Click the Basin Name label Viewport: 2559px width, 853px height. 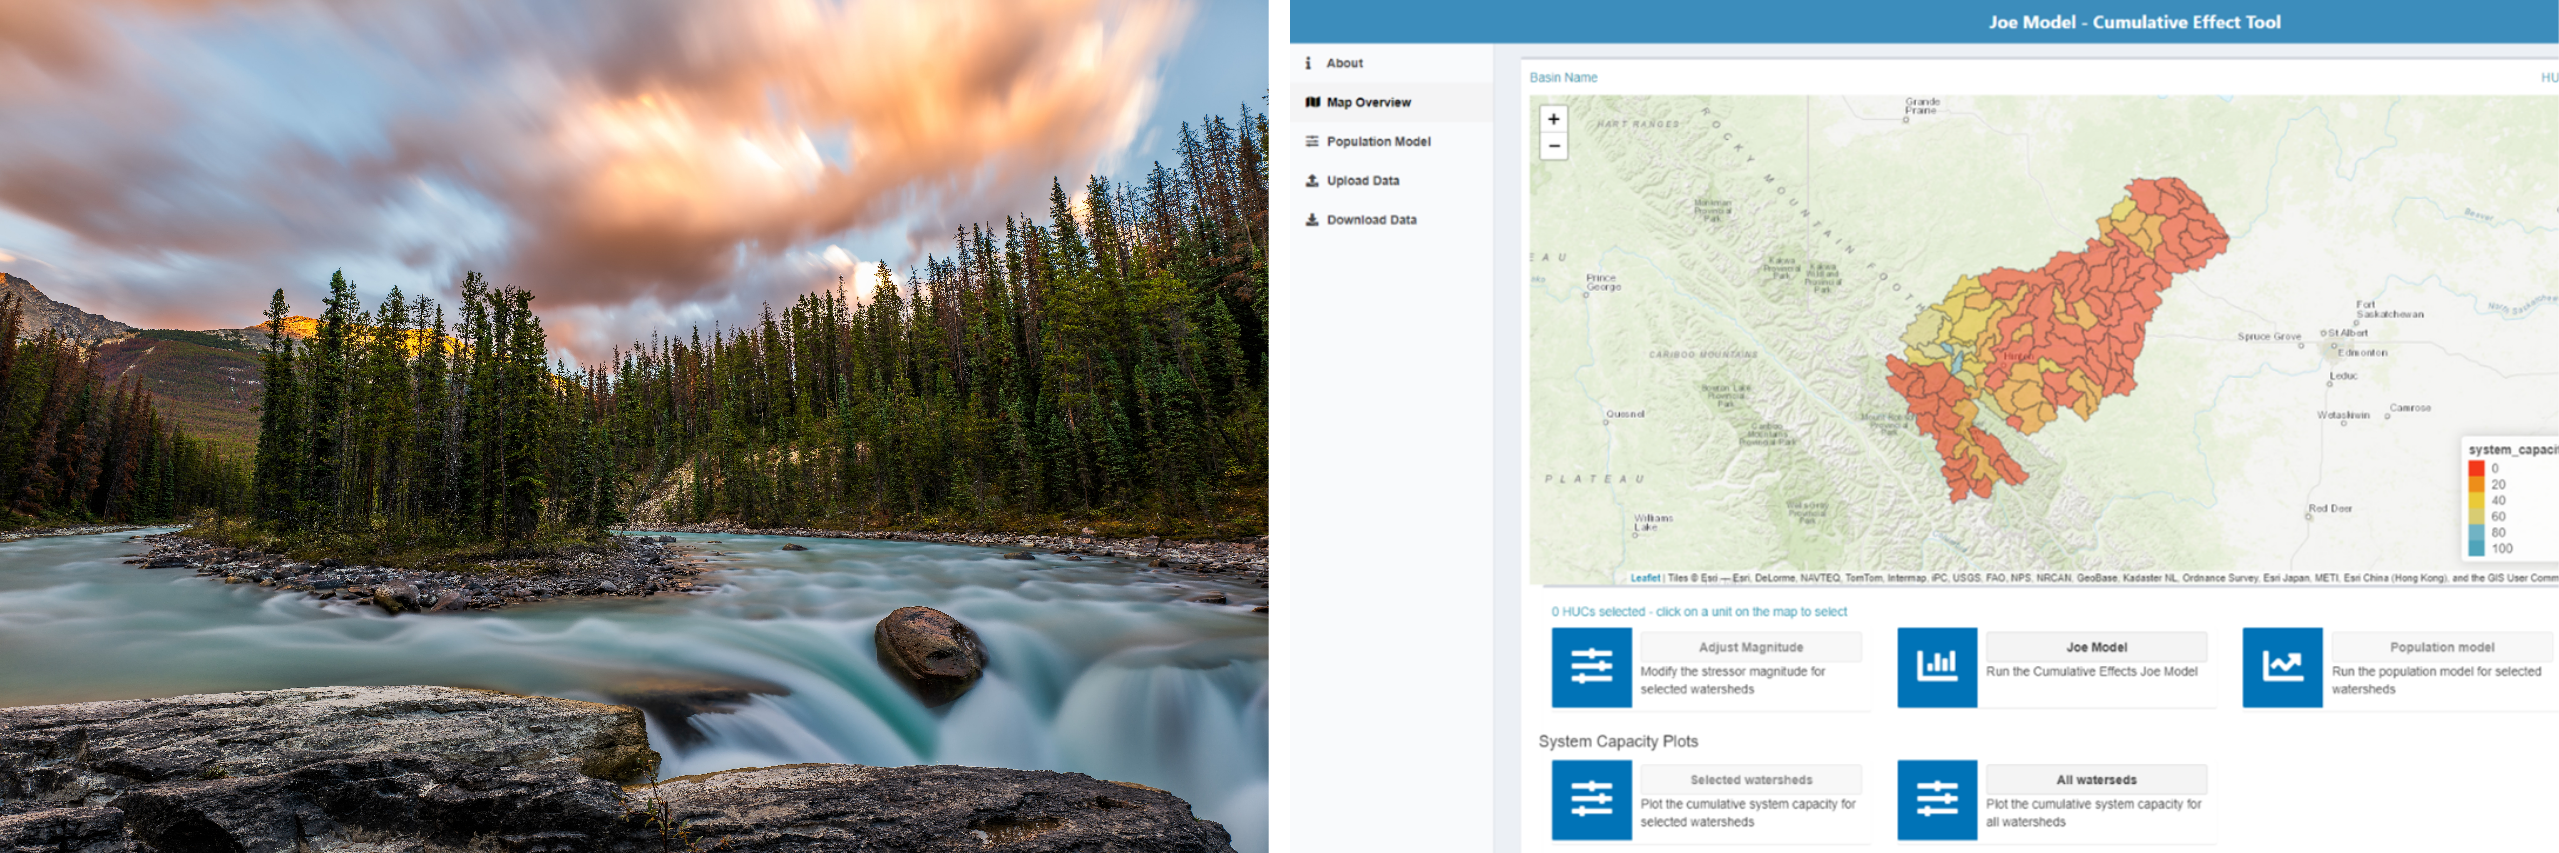[x=1563, y=77]
